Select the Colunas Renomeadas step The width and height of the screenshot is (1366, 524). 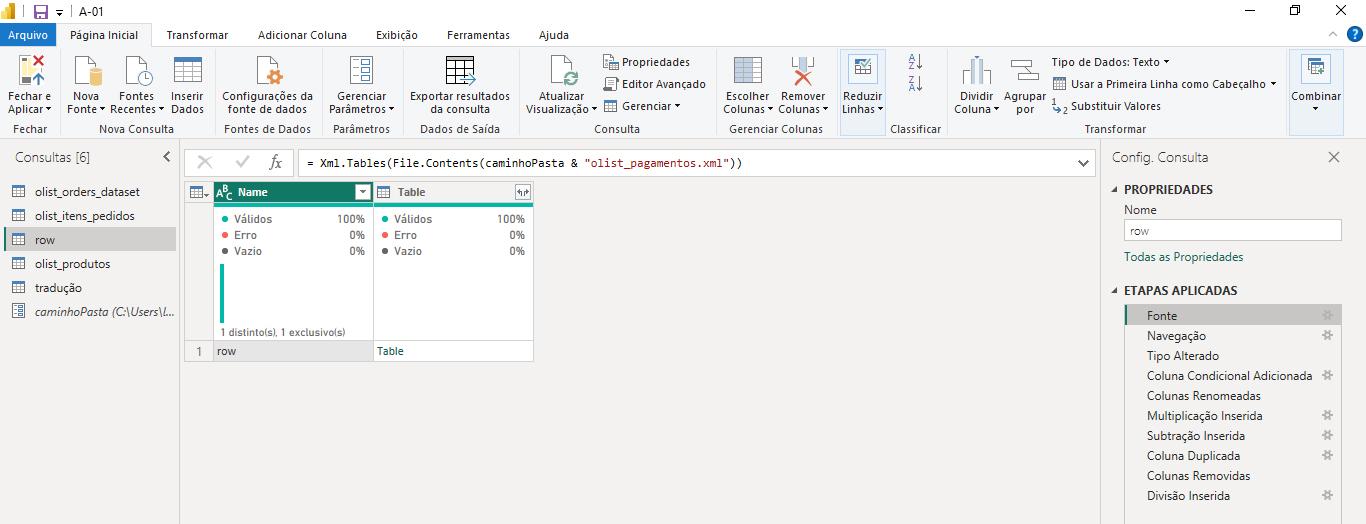(1232, 395)
